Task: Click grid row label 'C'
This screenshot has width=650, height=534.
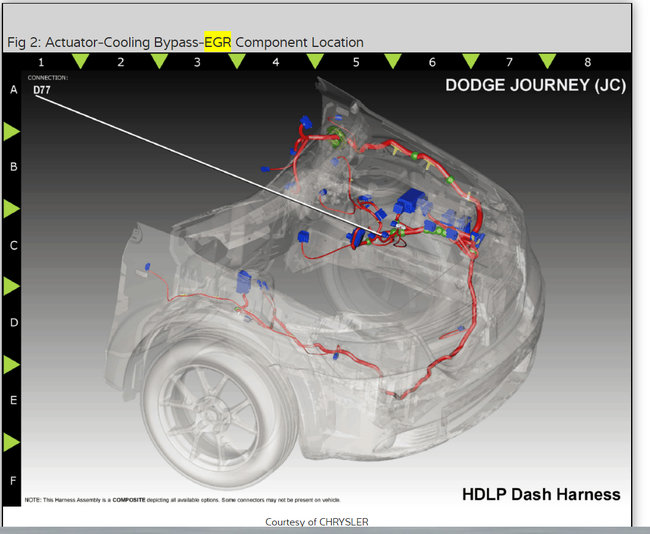Action: click(14, 245)
